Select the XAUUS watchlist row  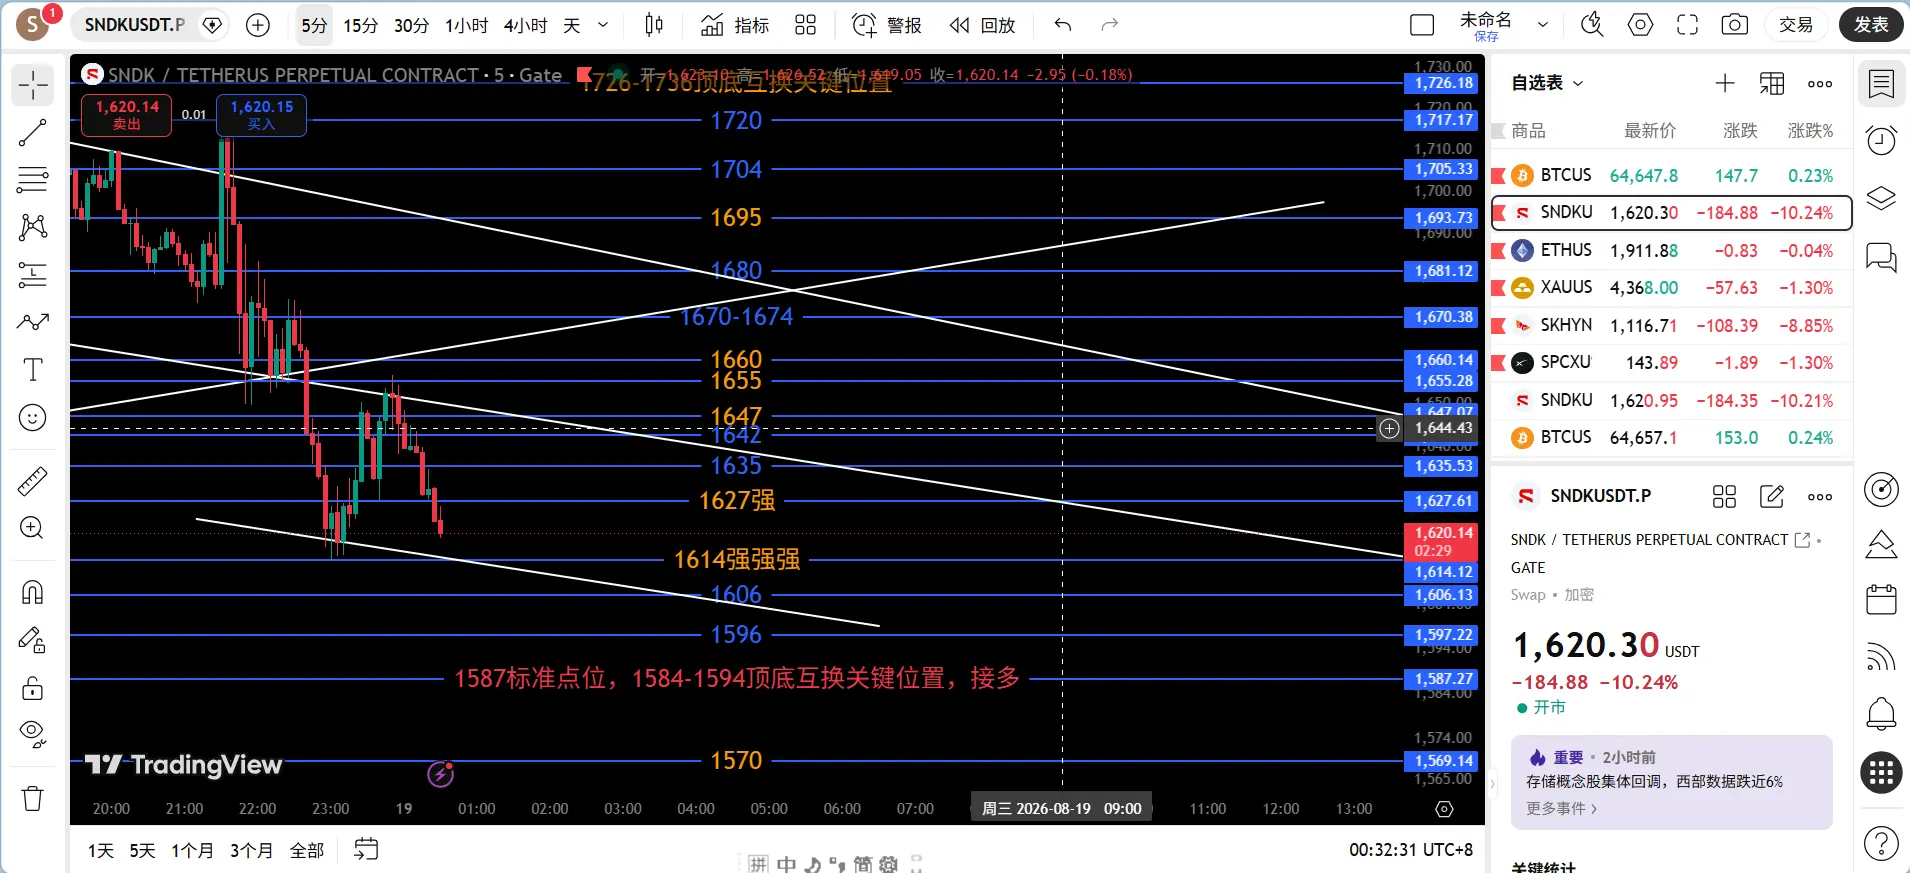[1671, 288]
